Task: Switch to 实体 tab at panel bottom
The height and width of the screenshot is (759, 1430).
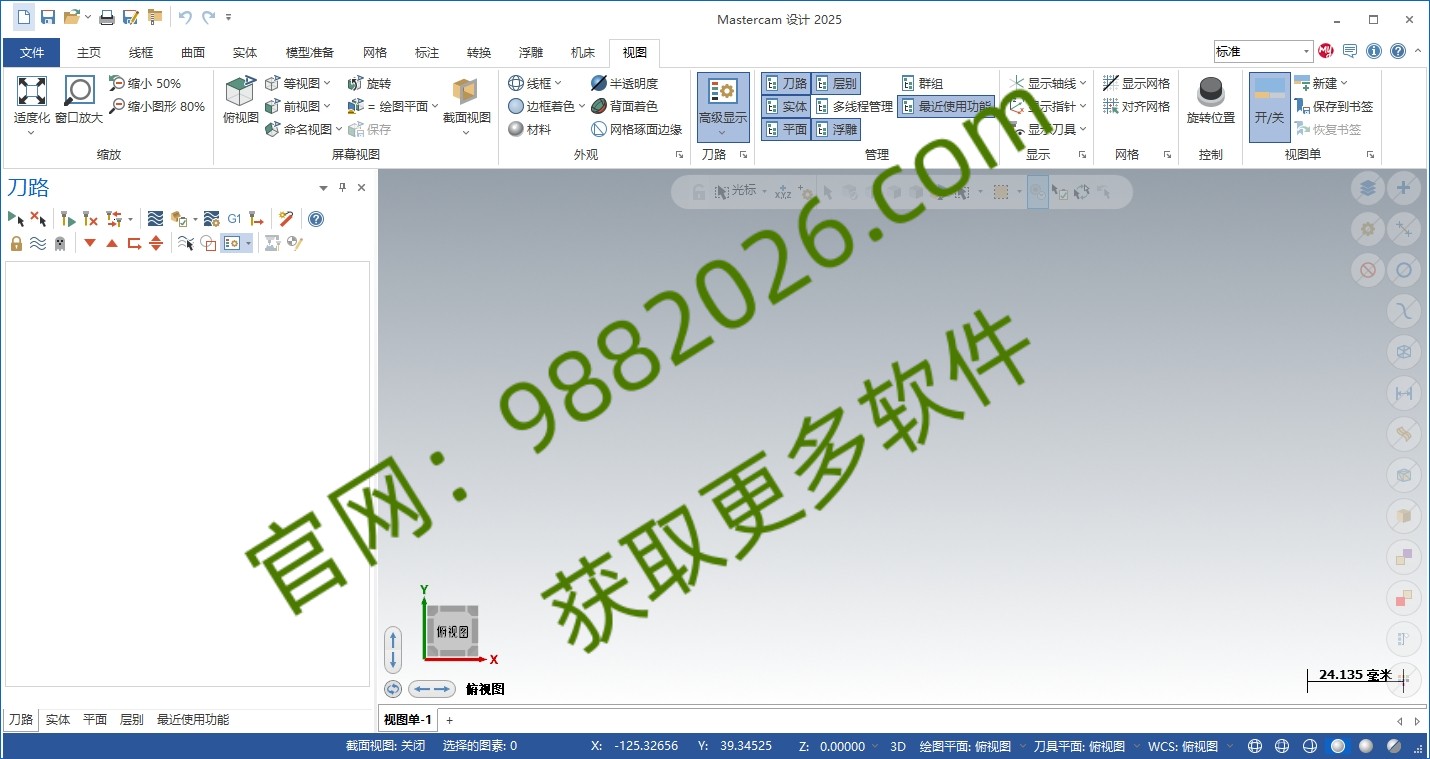Action: 58,720
